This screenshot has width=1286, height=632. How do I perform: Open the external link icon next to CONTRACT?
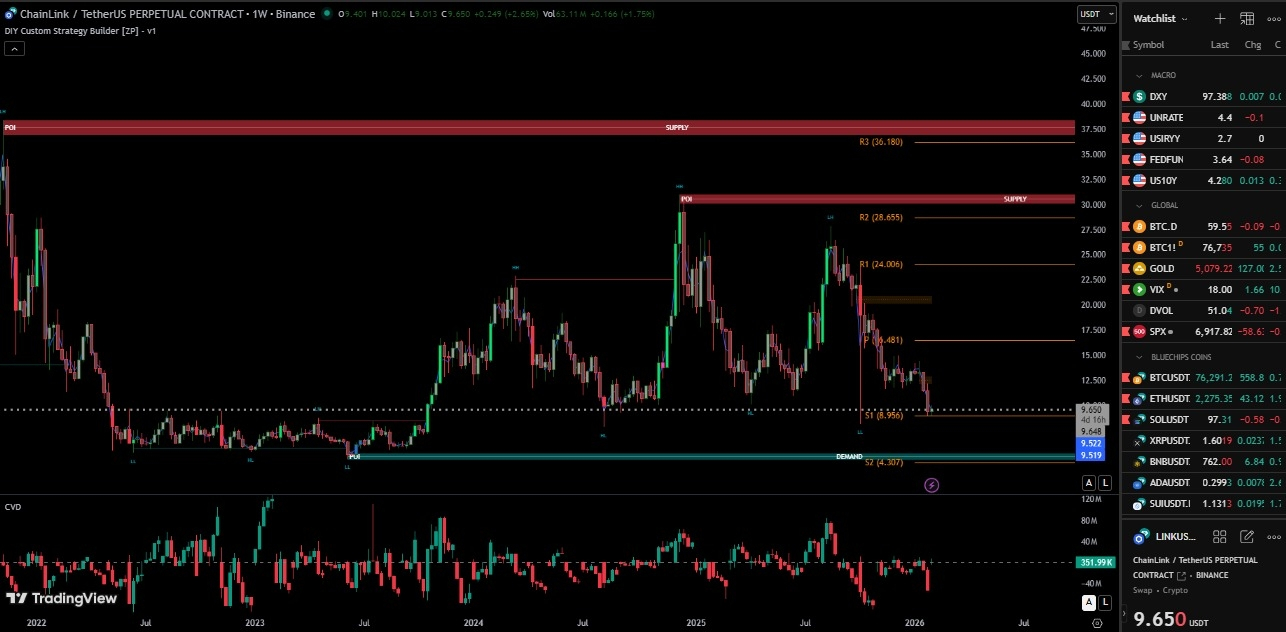click(1181, 576)
